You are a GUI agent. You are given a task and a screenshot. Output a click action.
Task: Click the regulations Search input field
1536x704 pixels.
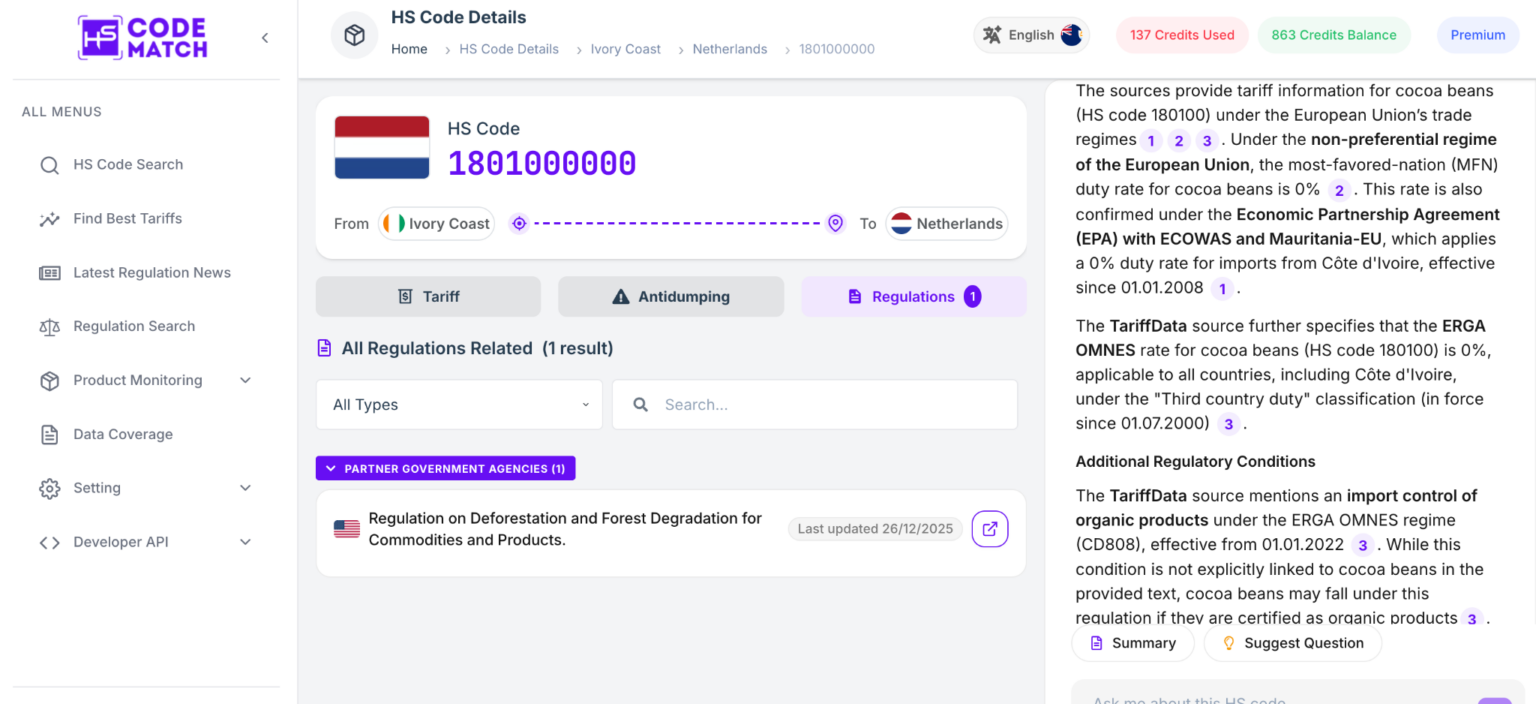pyautogui.click(x=815, y=405)
